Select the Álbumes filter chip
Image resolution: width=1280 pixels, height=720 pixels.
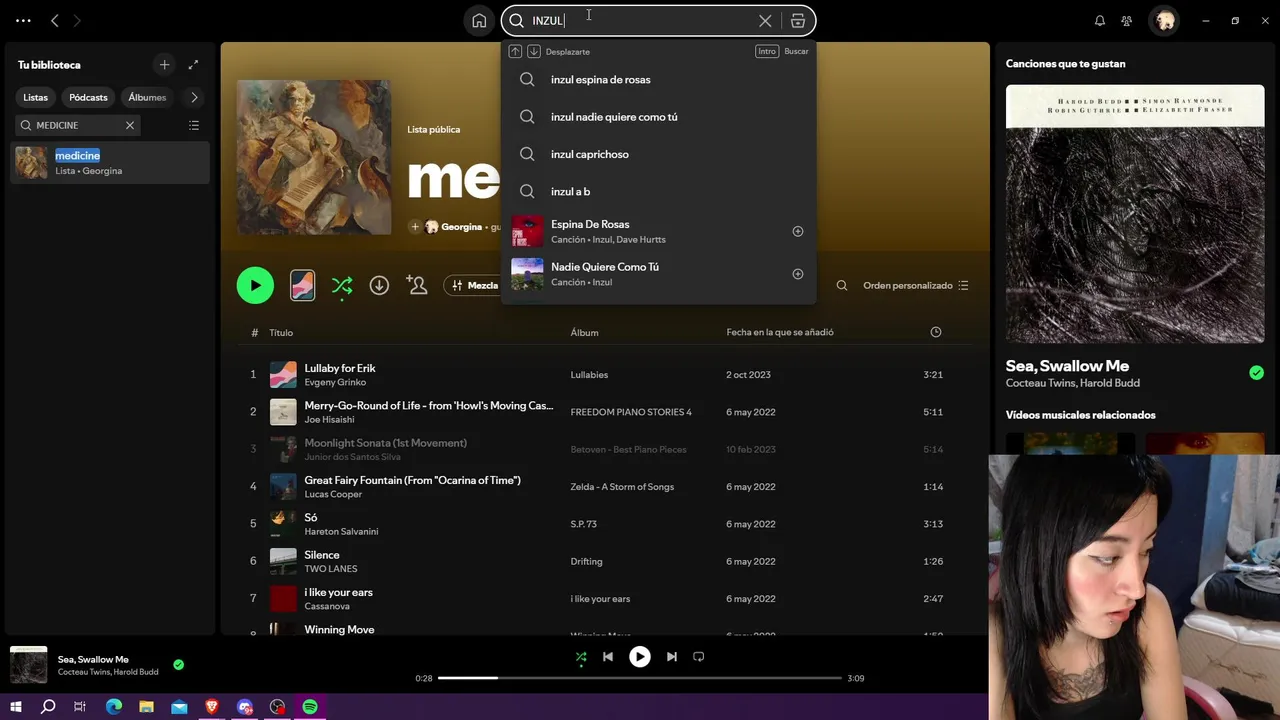pos(147,97)
